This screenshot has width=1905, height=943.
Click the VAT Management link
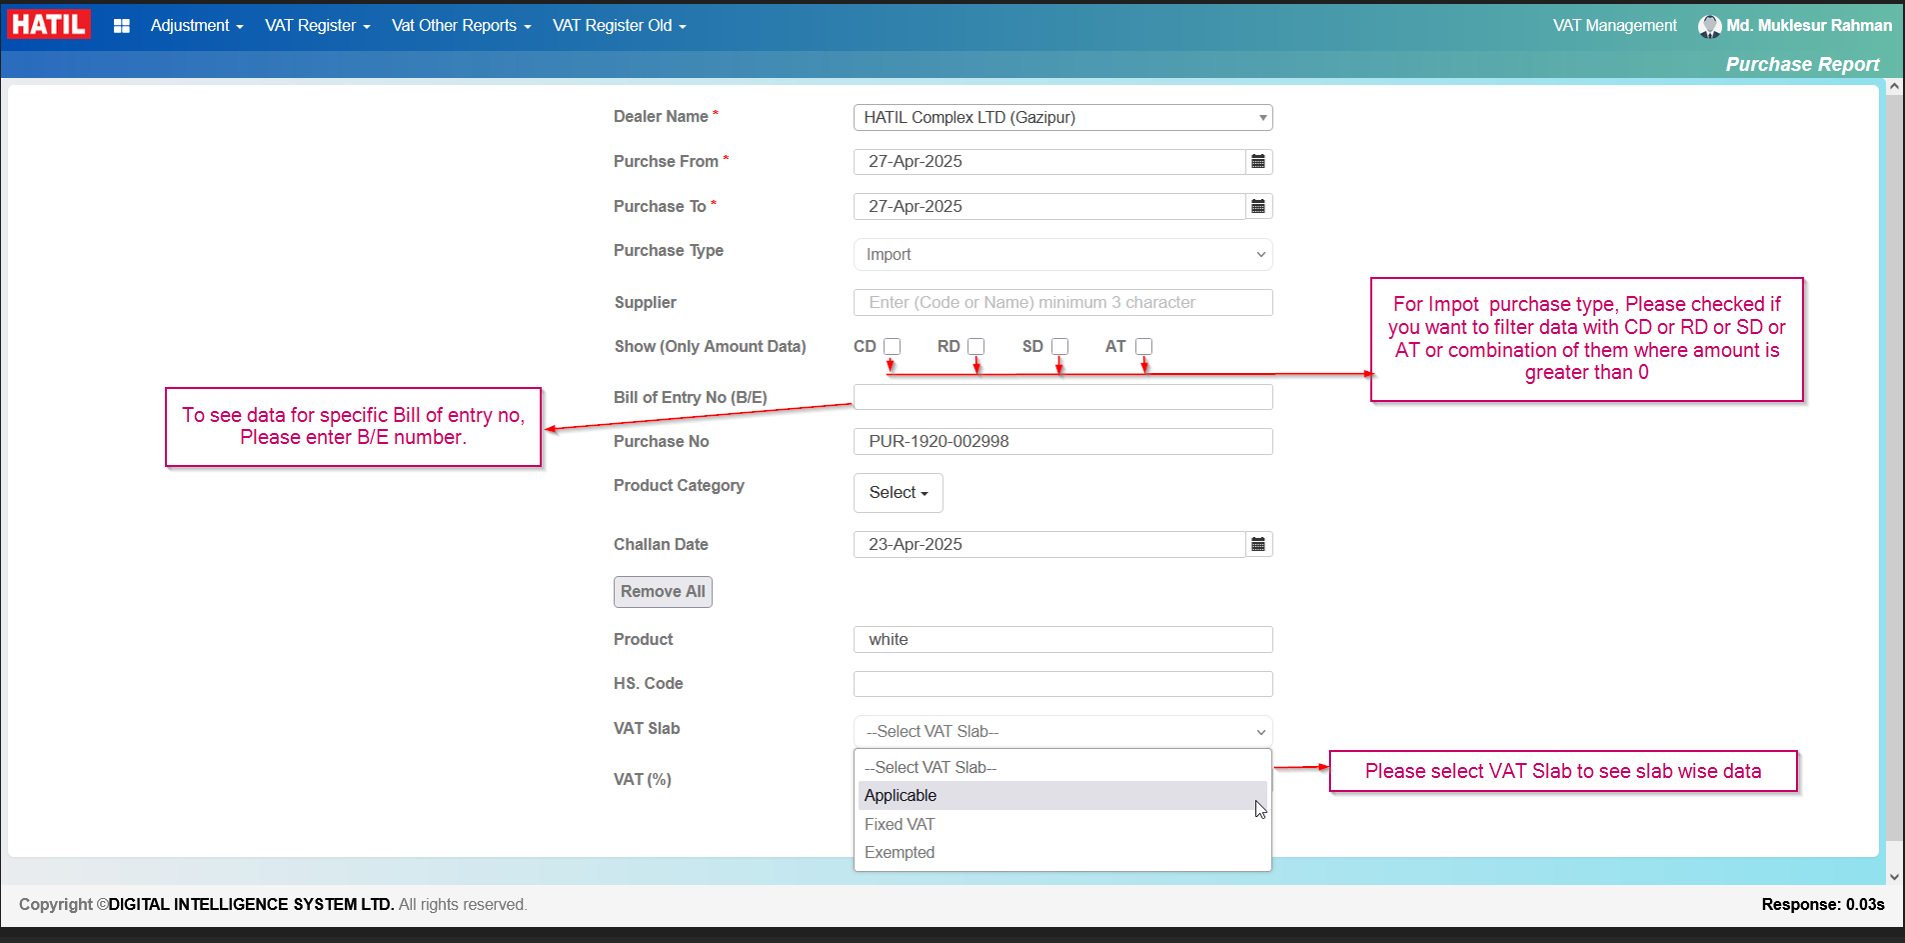[x=1615, y=26]
